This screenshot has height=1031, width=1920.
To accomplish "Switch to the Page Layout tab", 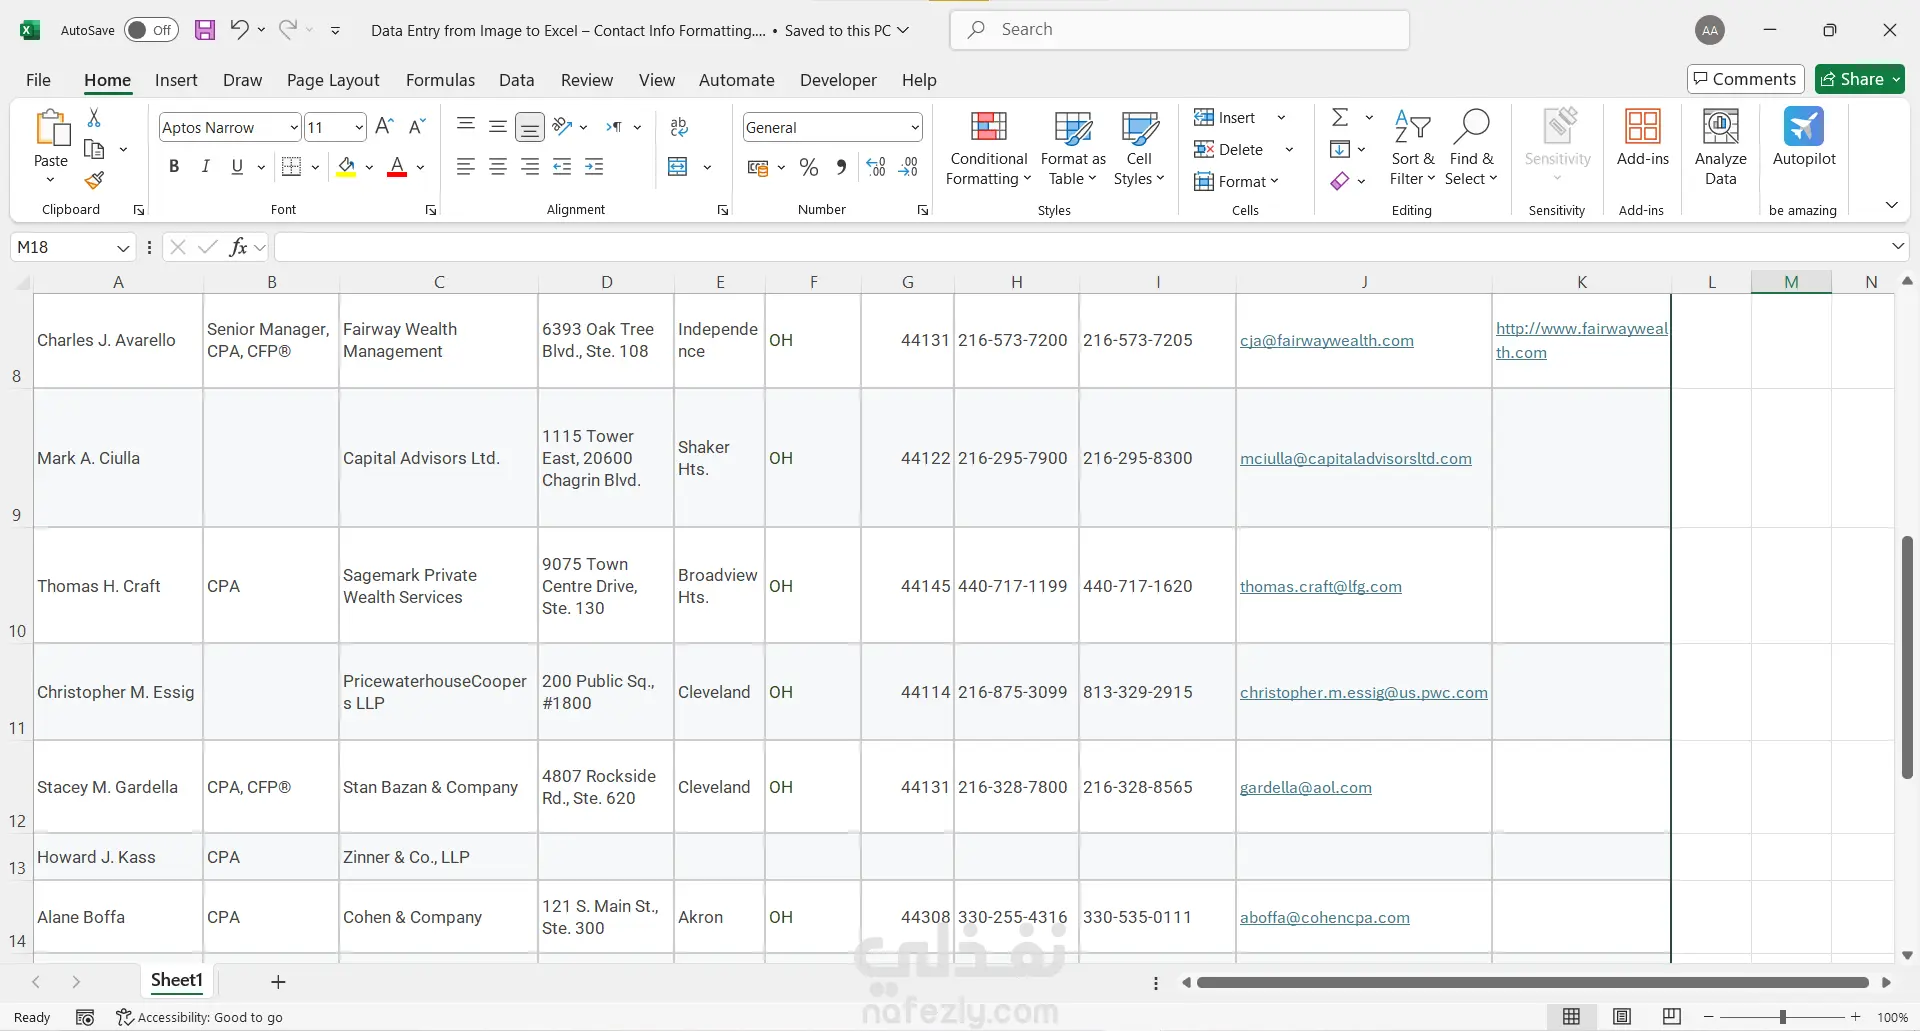I will 332,80.
